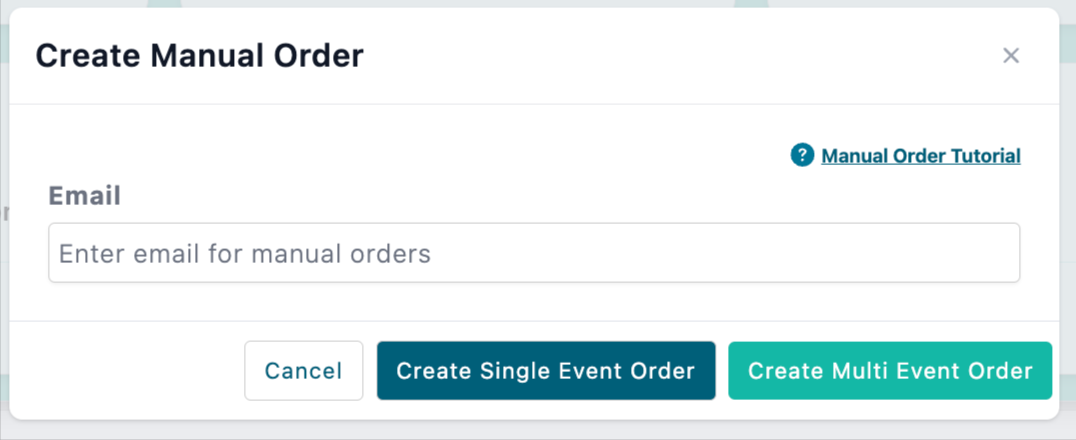Click the question mark help icon
Viewport: 1076px width, 440px height.
pyautogui.click(x=802, y=155)
